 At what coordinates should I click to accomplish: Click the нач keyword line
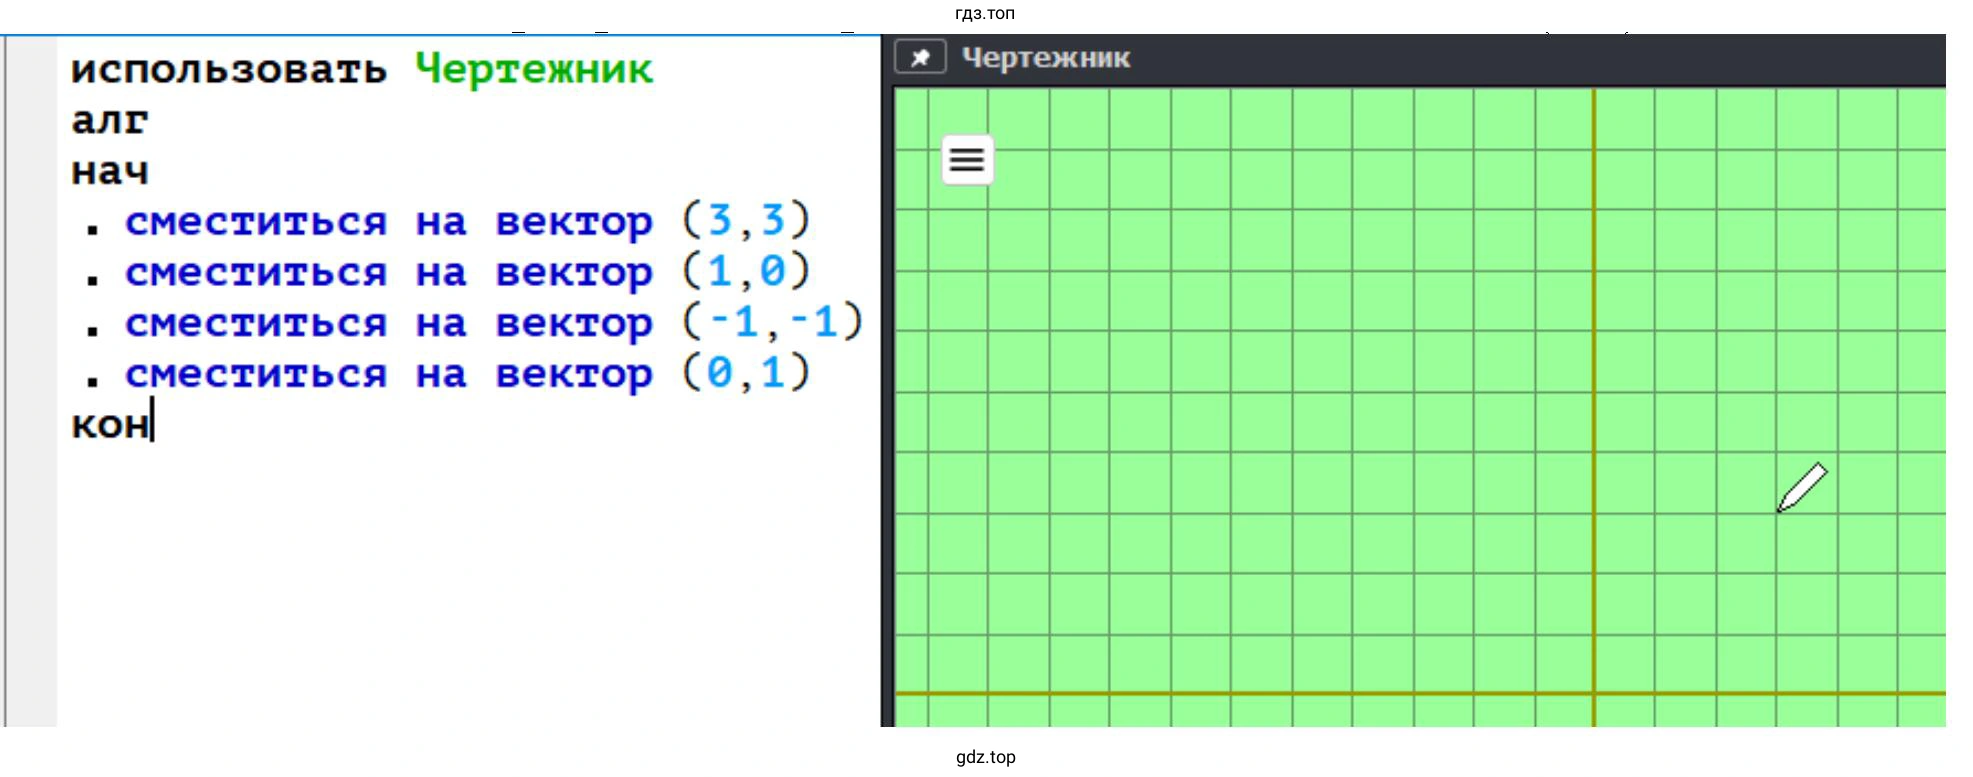tap(110, 172)
